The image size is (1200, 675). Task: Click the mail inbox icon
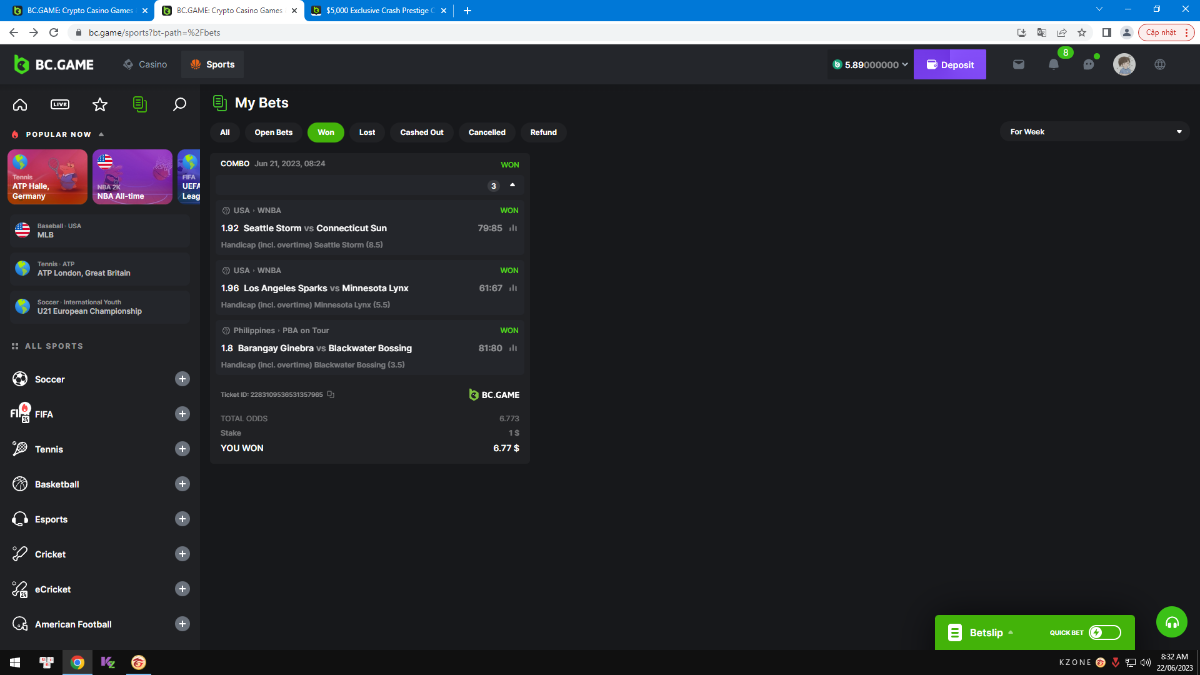[1018, 65]
